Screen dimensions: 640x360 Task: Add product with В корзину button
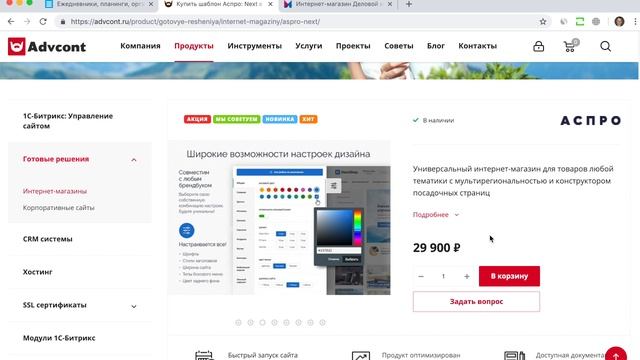tap(509, 276)
